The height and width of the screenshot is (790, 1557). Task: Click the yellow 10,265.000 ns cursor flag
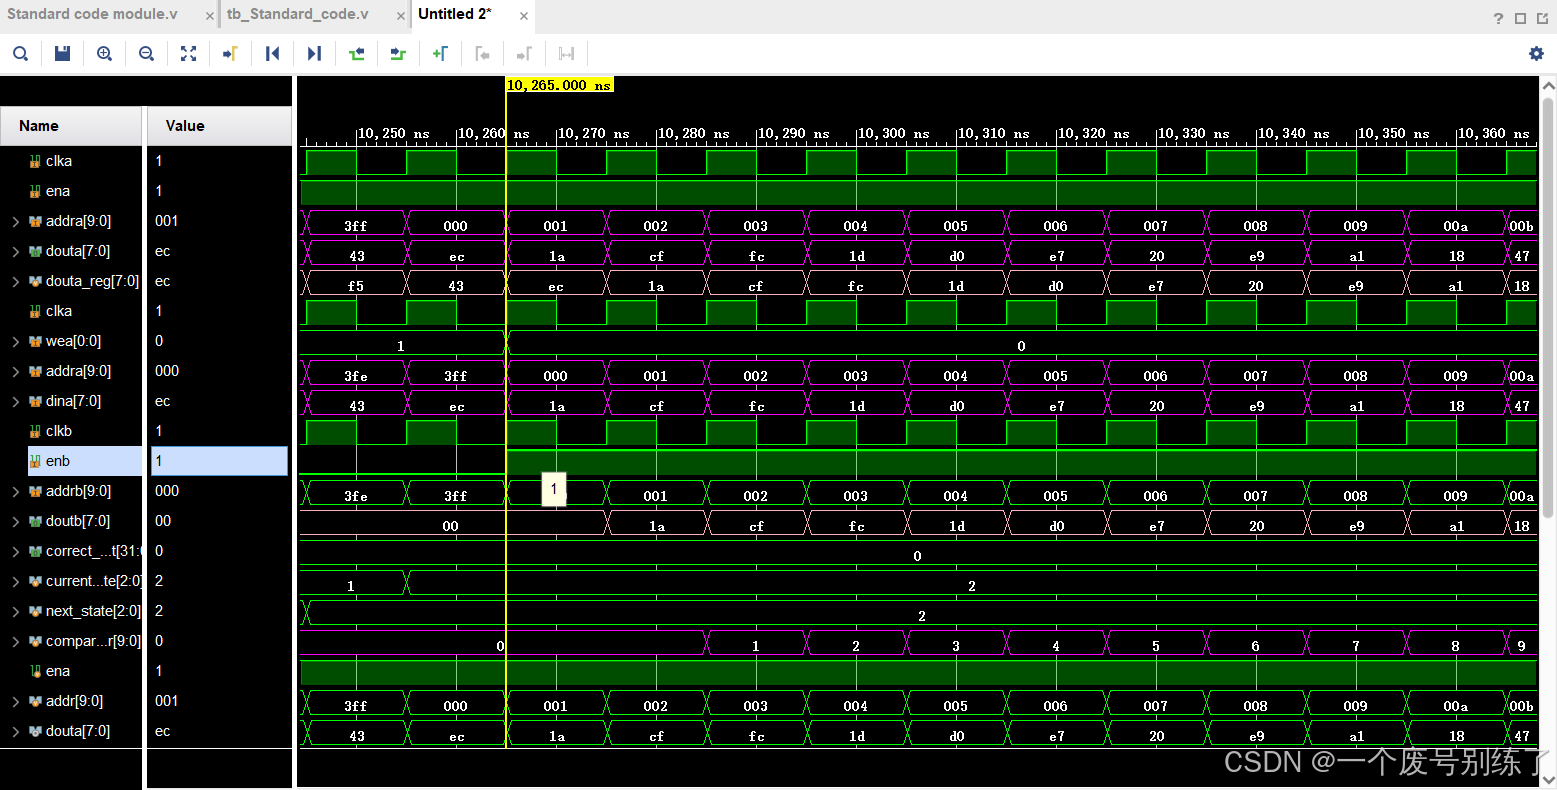click(559, 85)
